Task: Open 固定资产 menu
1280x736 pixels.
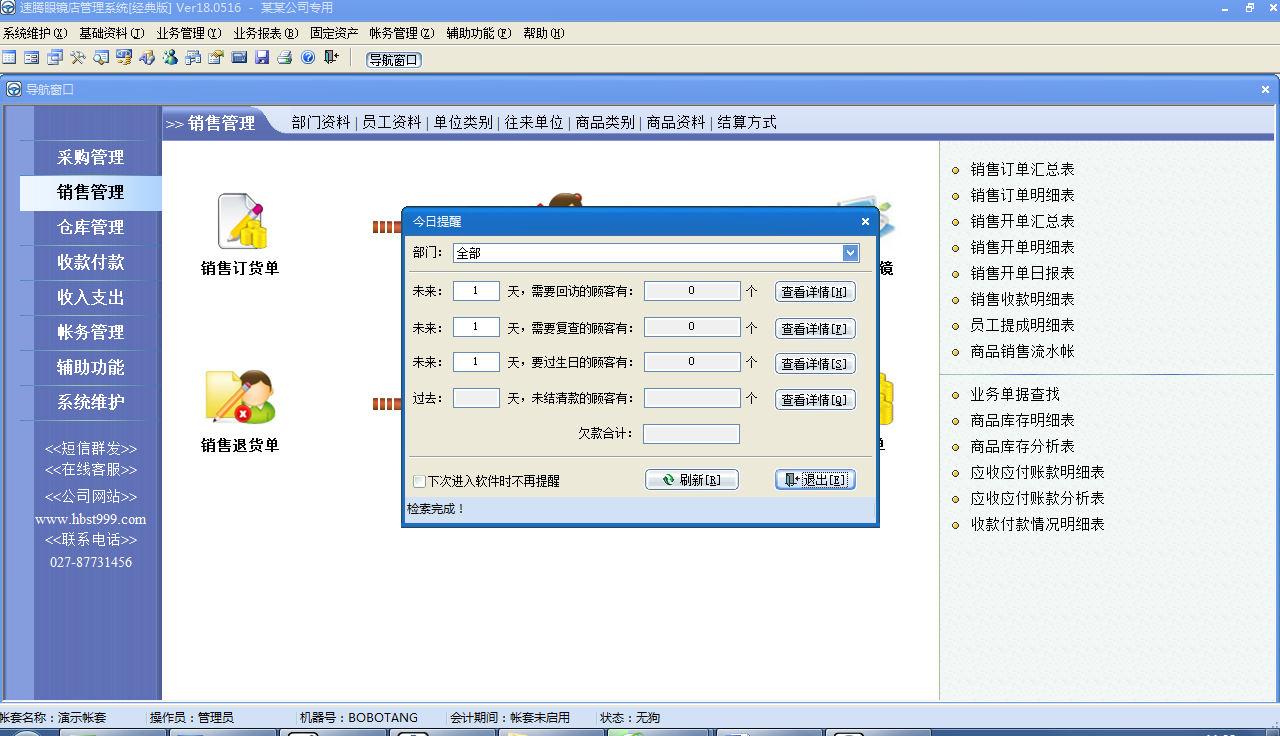Action: pyautogui.click(x=334, y=33)
